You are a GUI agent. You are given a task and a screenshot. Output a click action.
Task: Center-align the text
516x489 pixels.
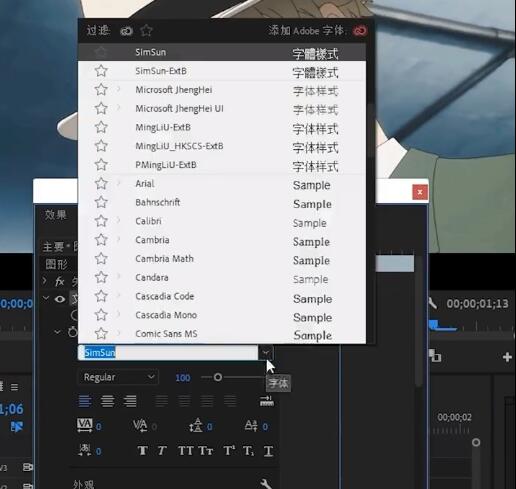tap(107, 401)
